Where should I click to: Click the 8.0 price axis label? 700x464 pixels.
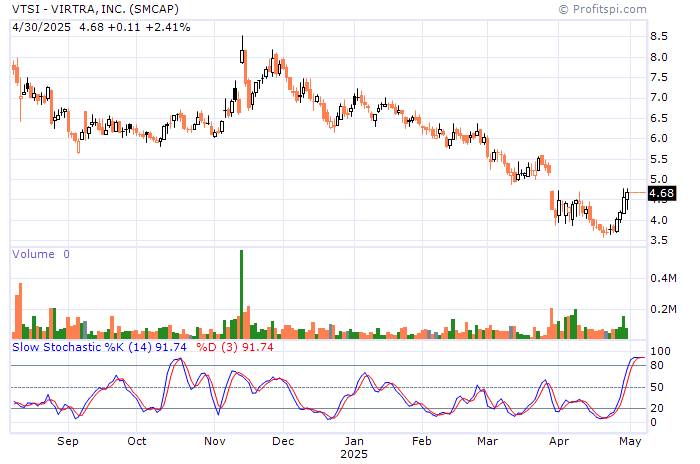[658, 57]
